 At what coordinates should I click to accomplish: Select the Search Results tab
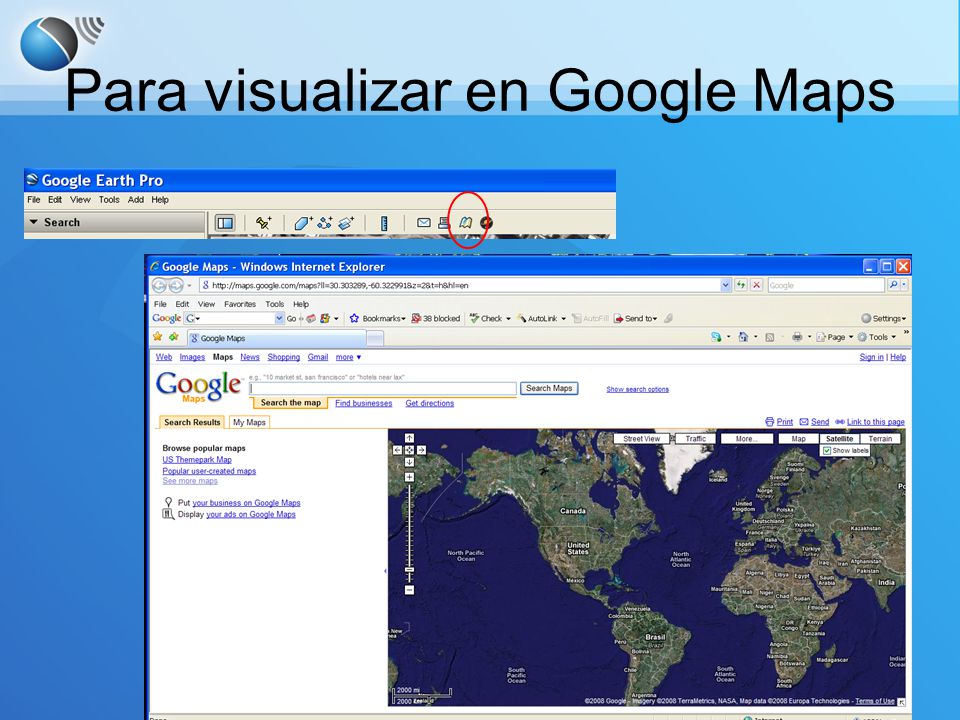pos(192,422)
